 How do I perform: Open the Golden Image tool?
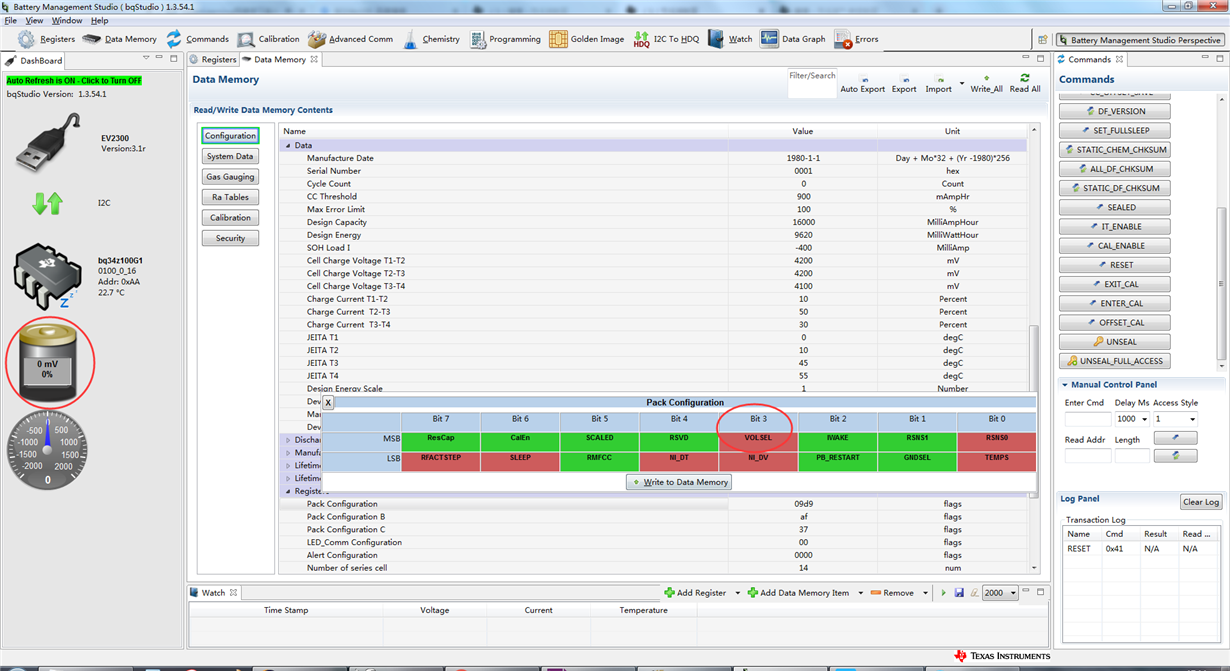pos(587,39)
